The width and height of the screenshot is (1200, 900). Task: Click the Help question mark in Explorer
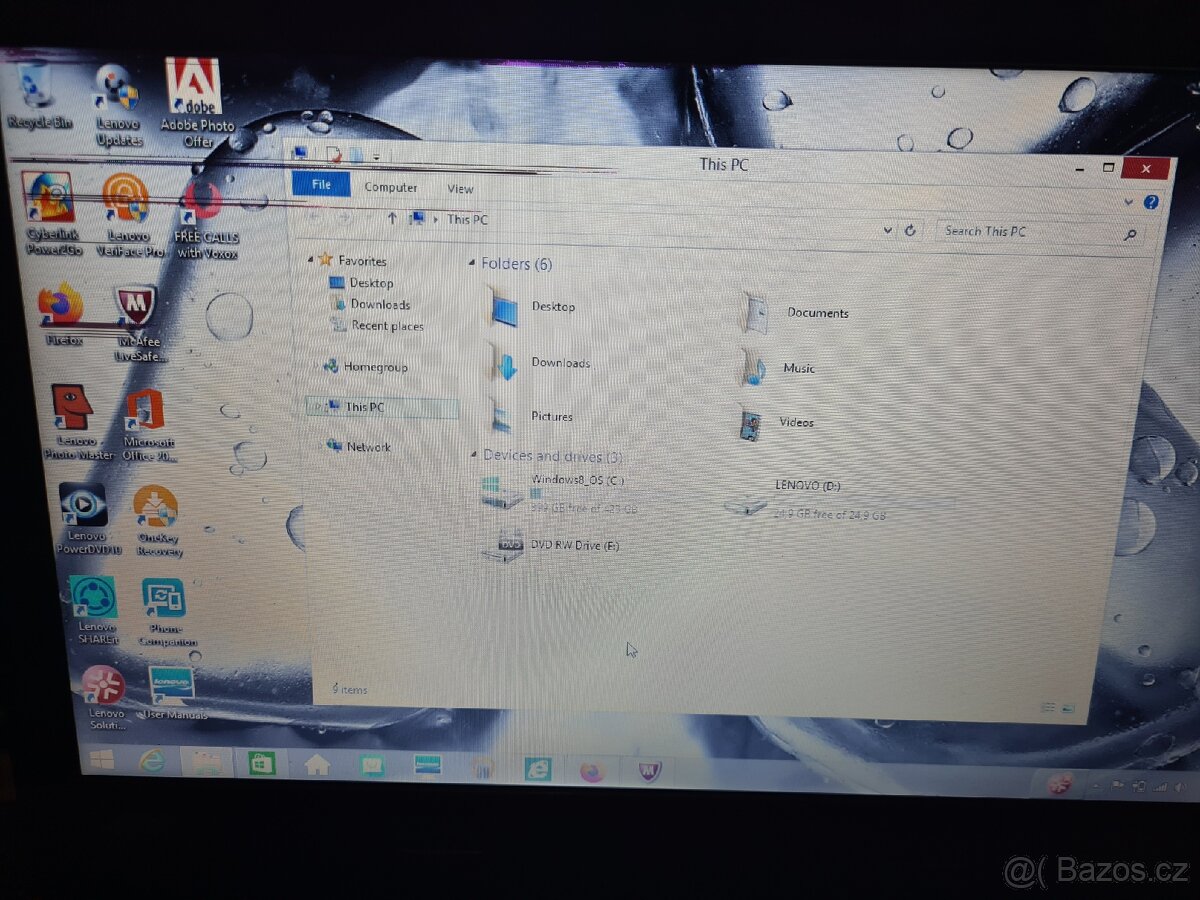pyautogui.click(x=1151, y=202)
